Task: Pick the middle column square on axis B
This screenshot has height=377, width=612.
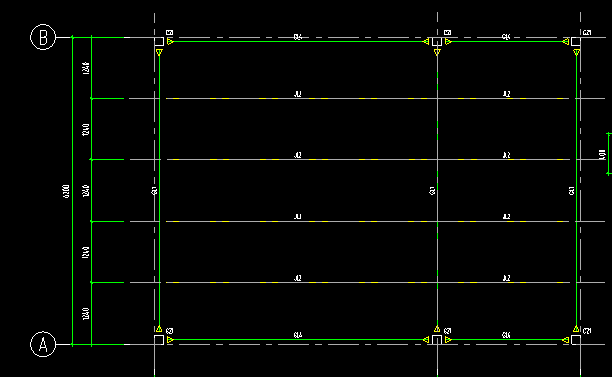Action: point(437,41)
